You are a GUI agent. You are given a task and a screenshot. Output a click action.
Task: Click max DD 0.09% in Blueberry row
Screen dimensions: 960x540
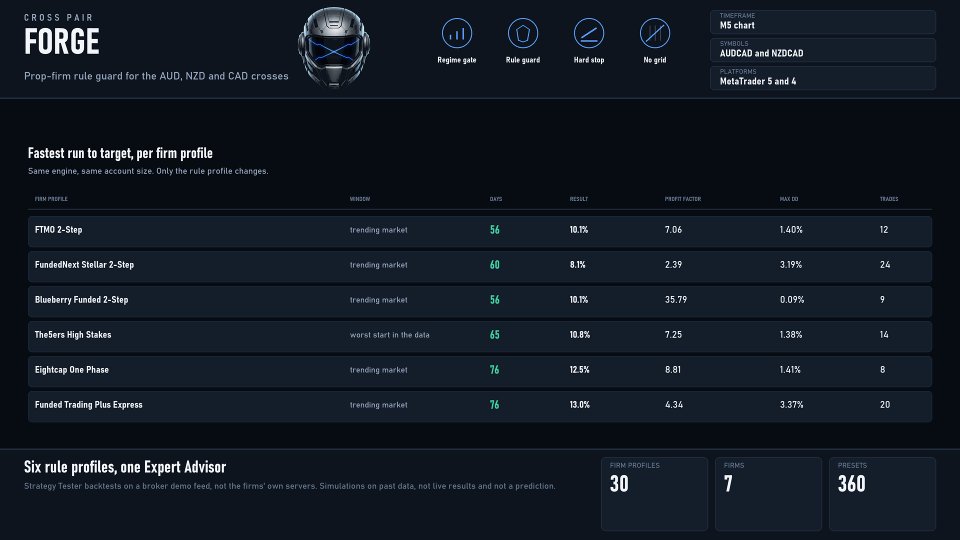[792, 300]
